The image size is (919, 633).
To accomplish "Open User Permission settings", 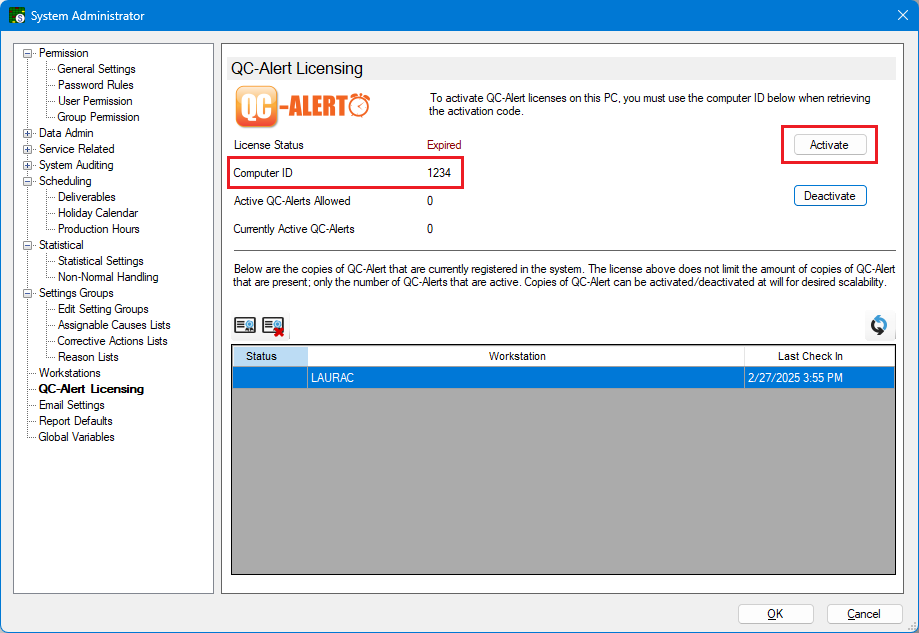I will [x=95, y=101].
